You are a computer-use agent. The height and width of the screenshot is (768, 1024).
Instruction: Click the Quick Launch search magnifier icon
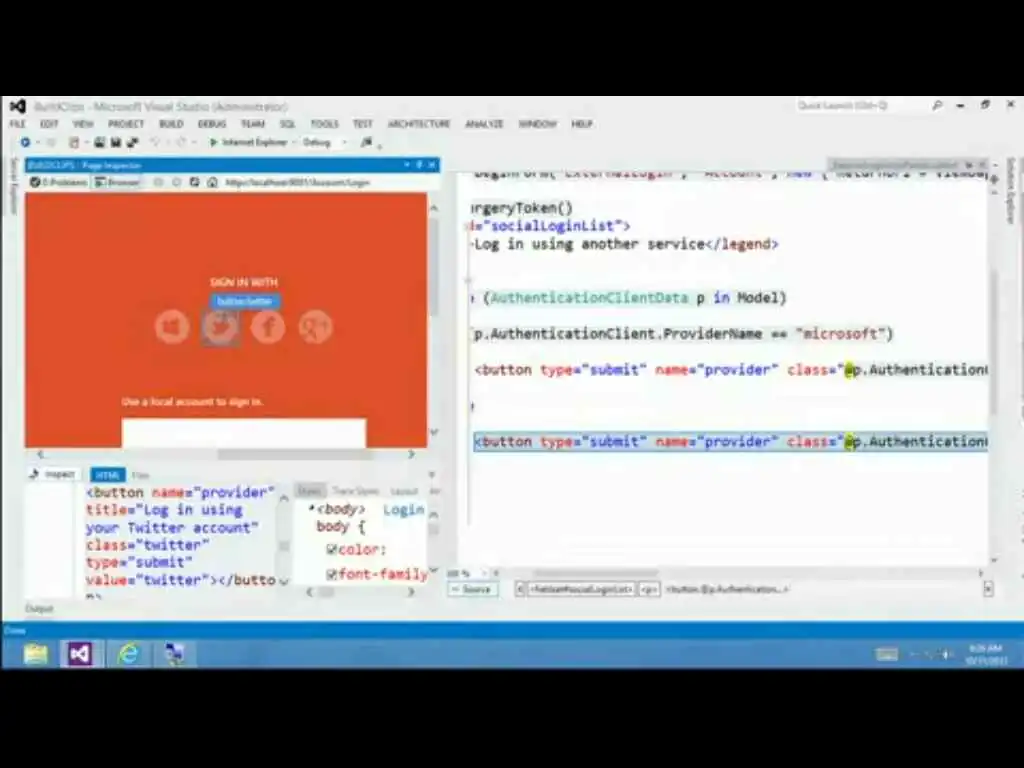point(937,106)
